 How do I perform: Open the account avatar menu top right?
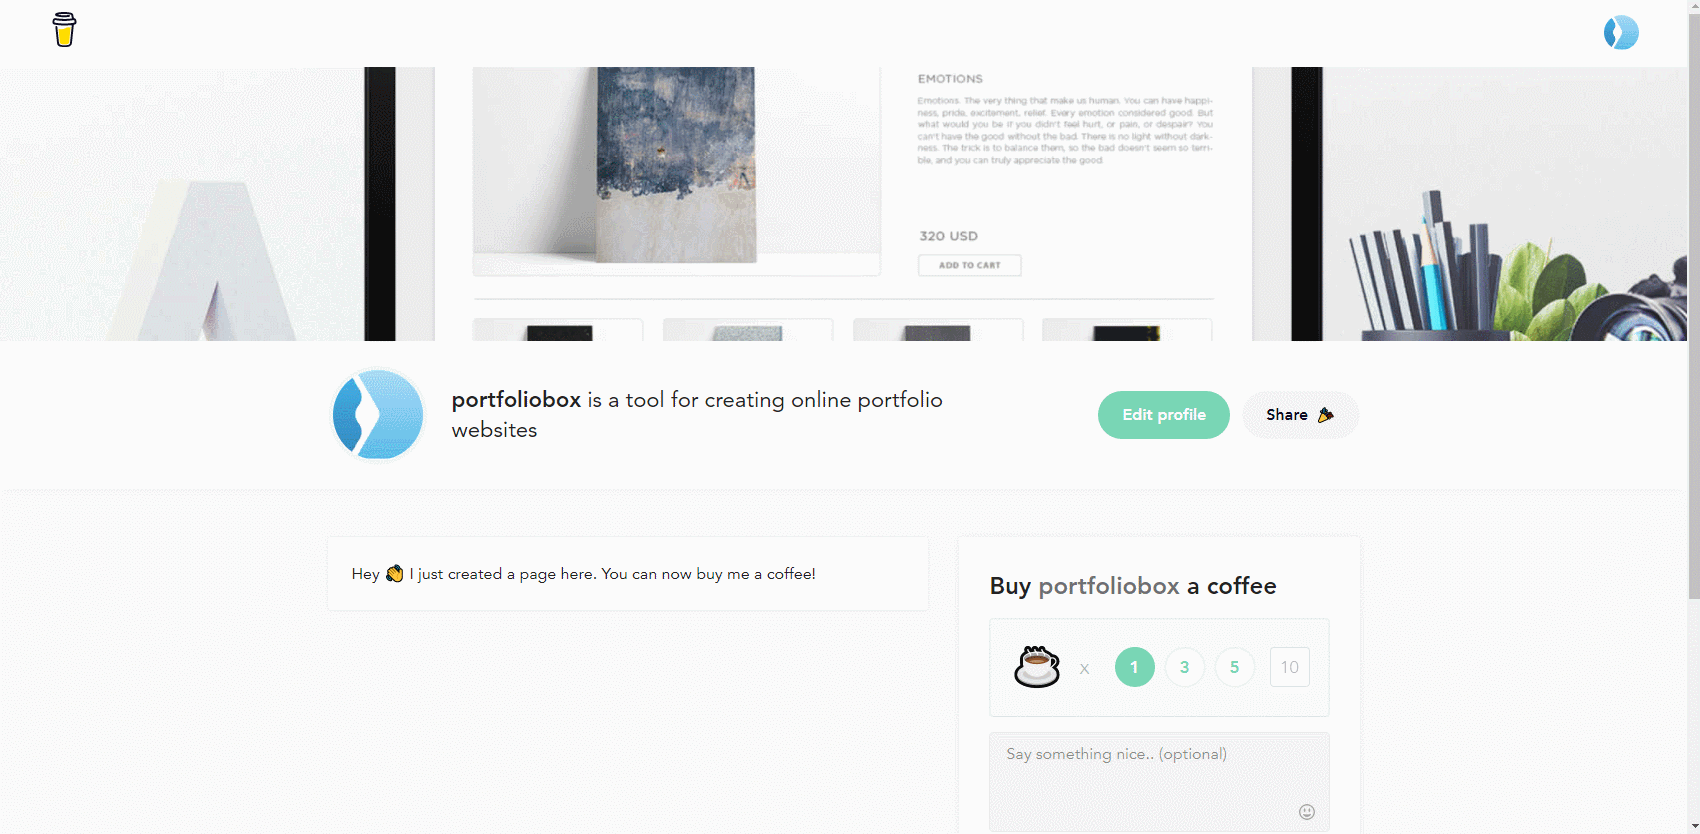(1621, 32)
